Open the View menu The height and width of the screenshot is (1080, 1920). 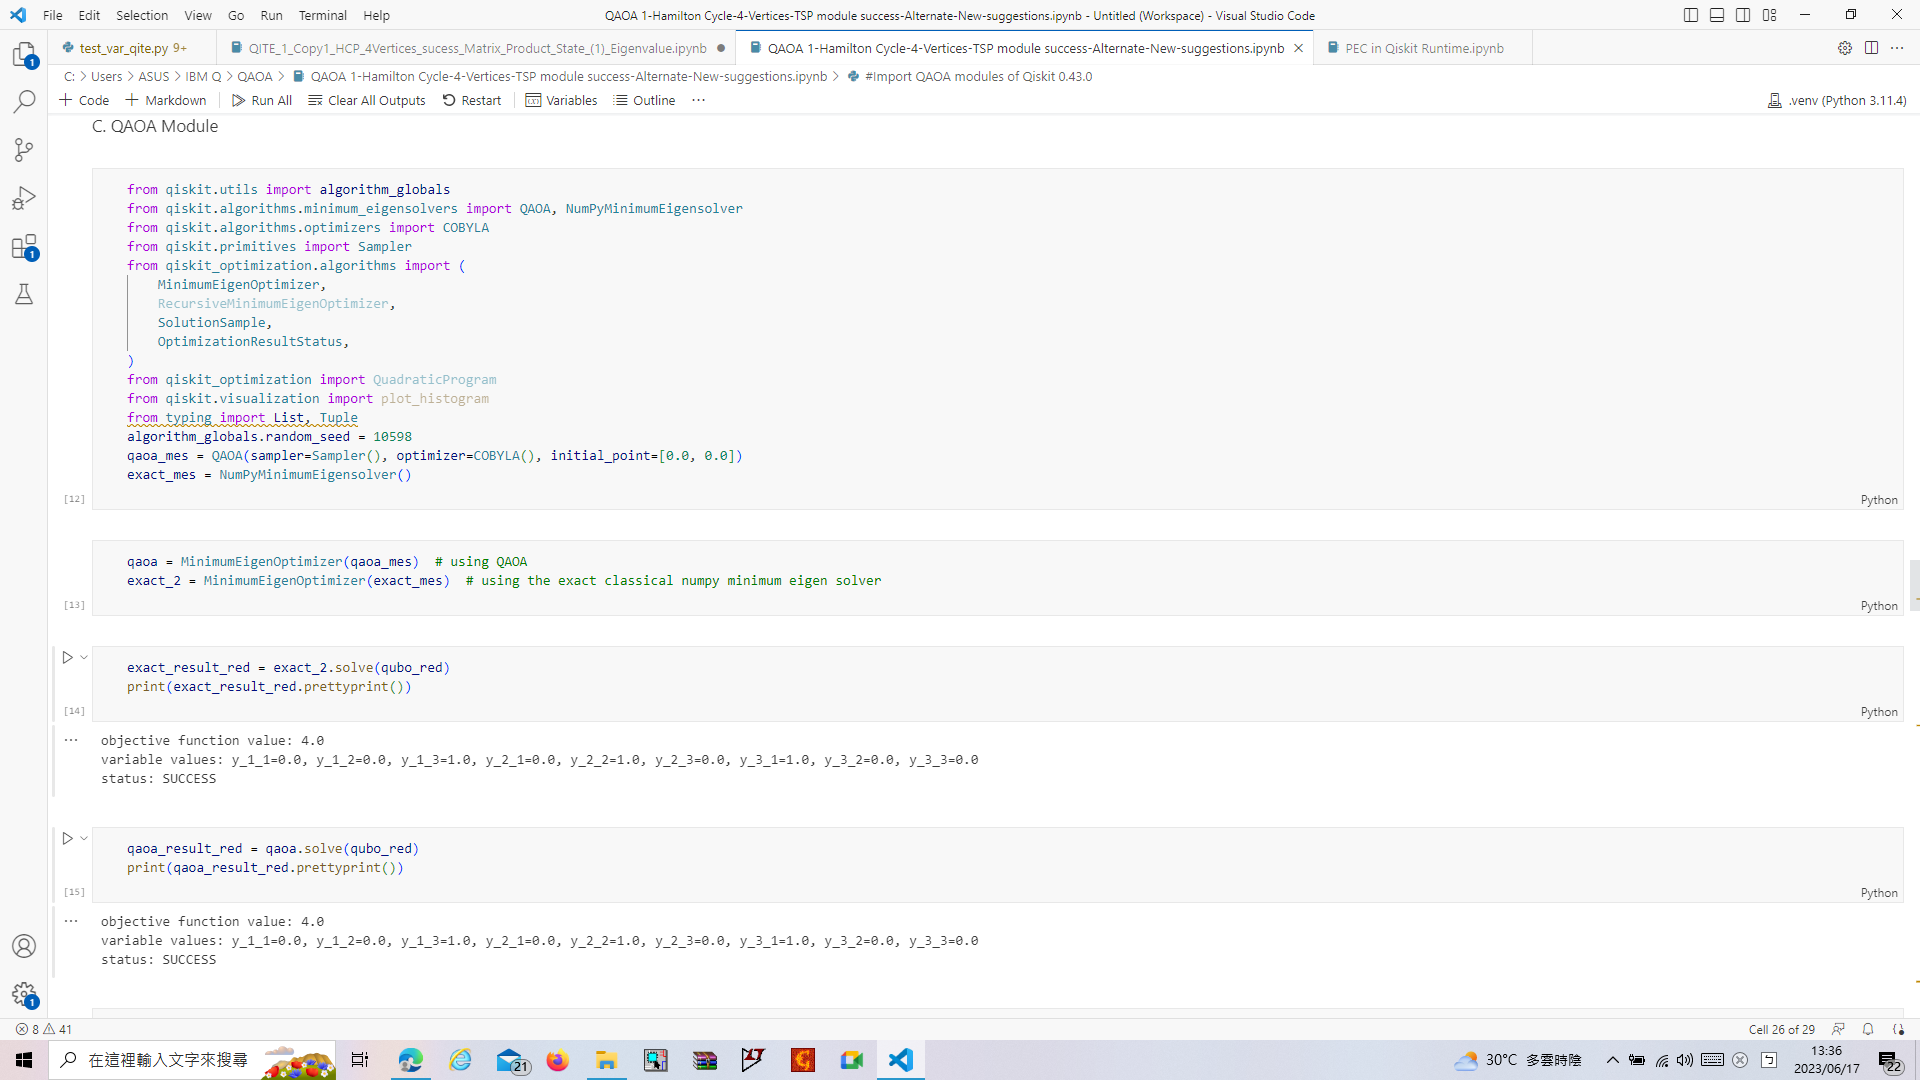tap(197, 15)
